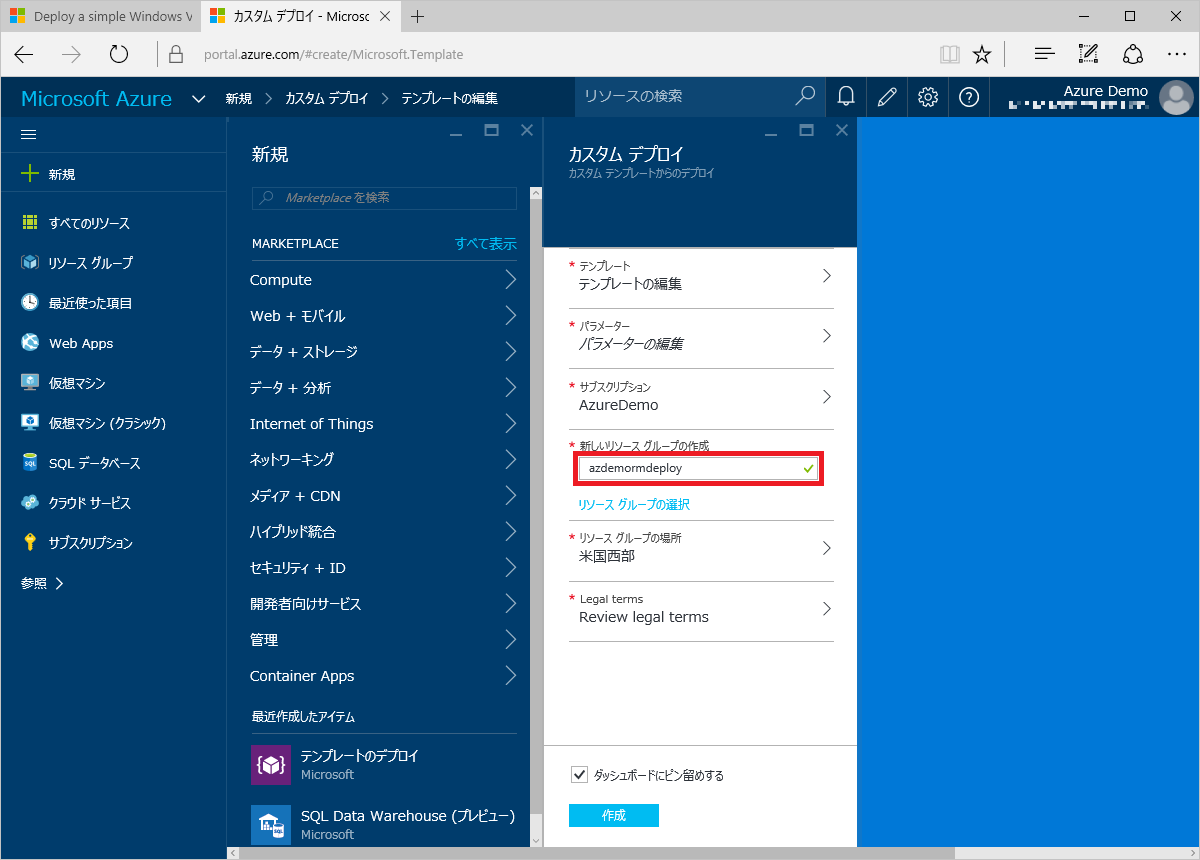
Task: Click browser address bar URL
Action: click(x=333, y=54)
